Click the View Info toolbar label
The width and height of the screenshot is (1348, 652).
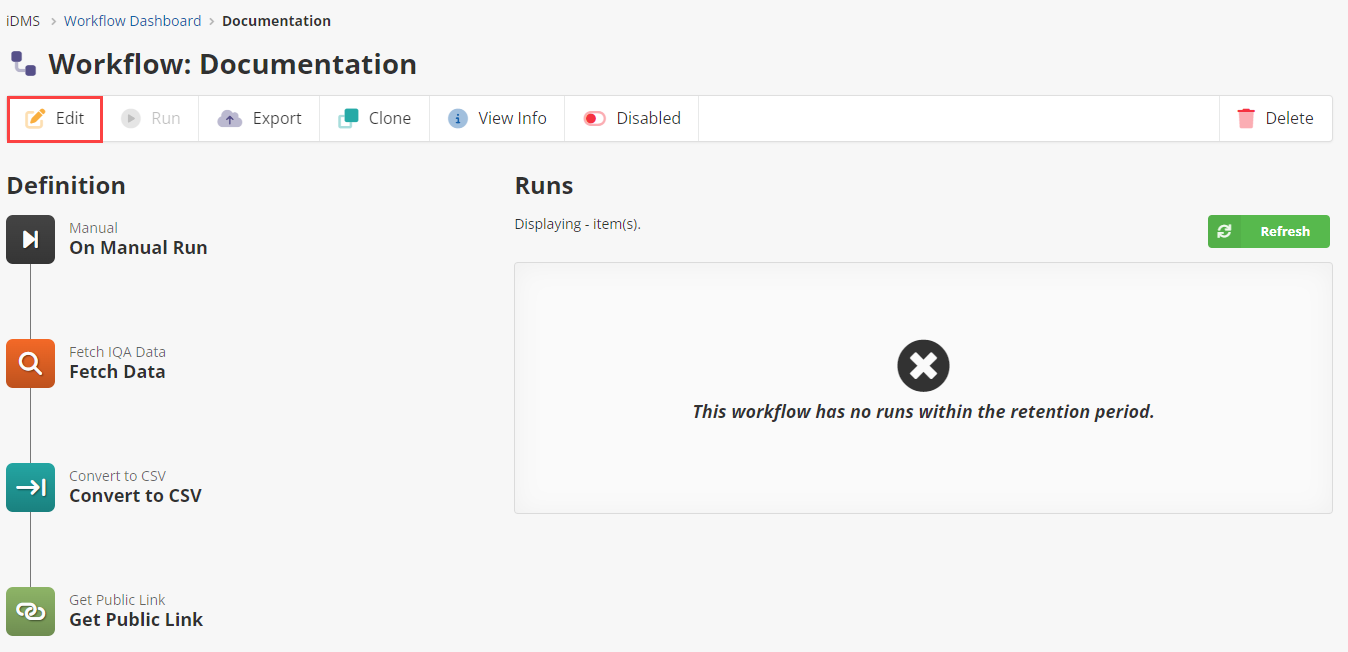(x=512, y=118)
